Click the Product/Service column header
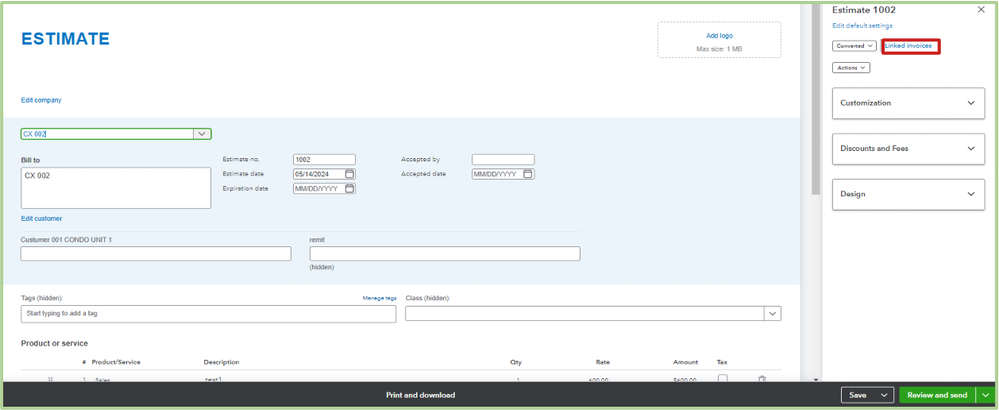The width and height of the screenshot is (999, 410). coord(116,362)
